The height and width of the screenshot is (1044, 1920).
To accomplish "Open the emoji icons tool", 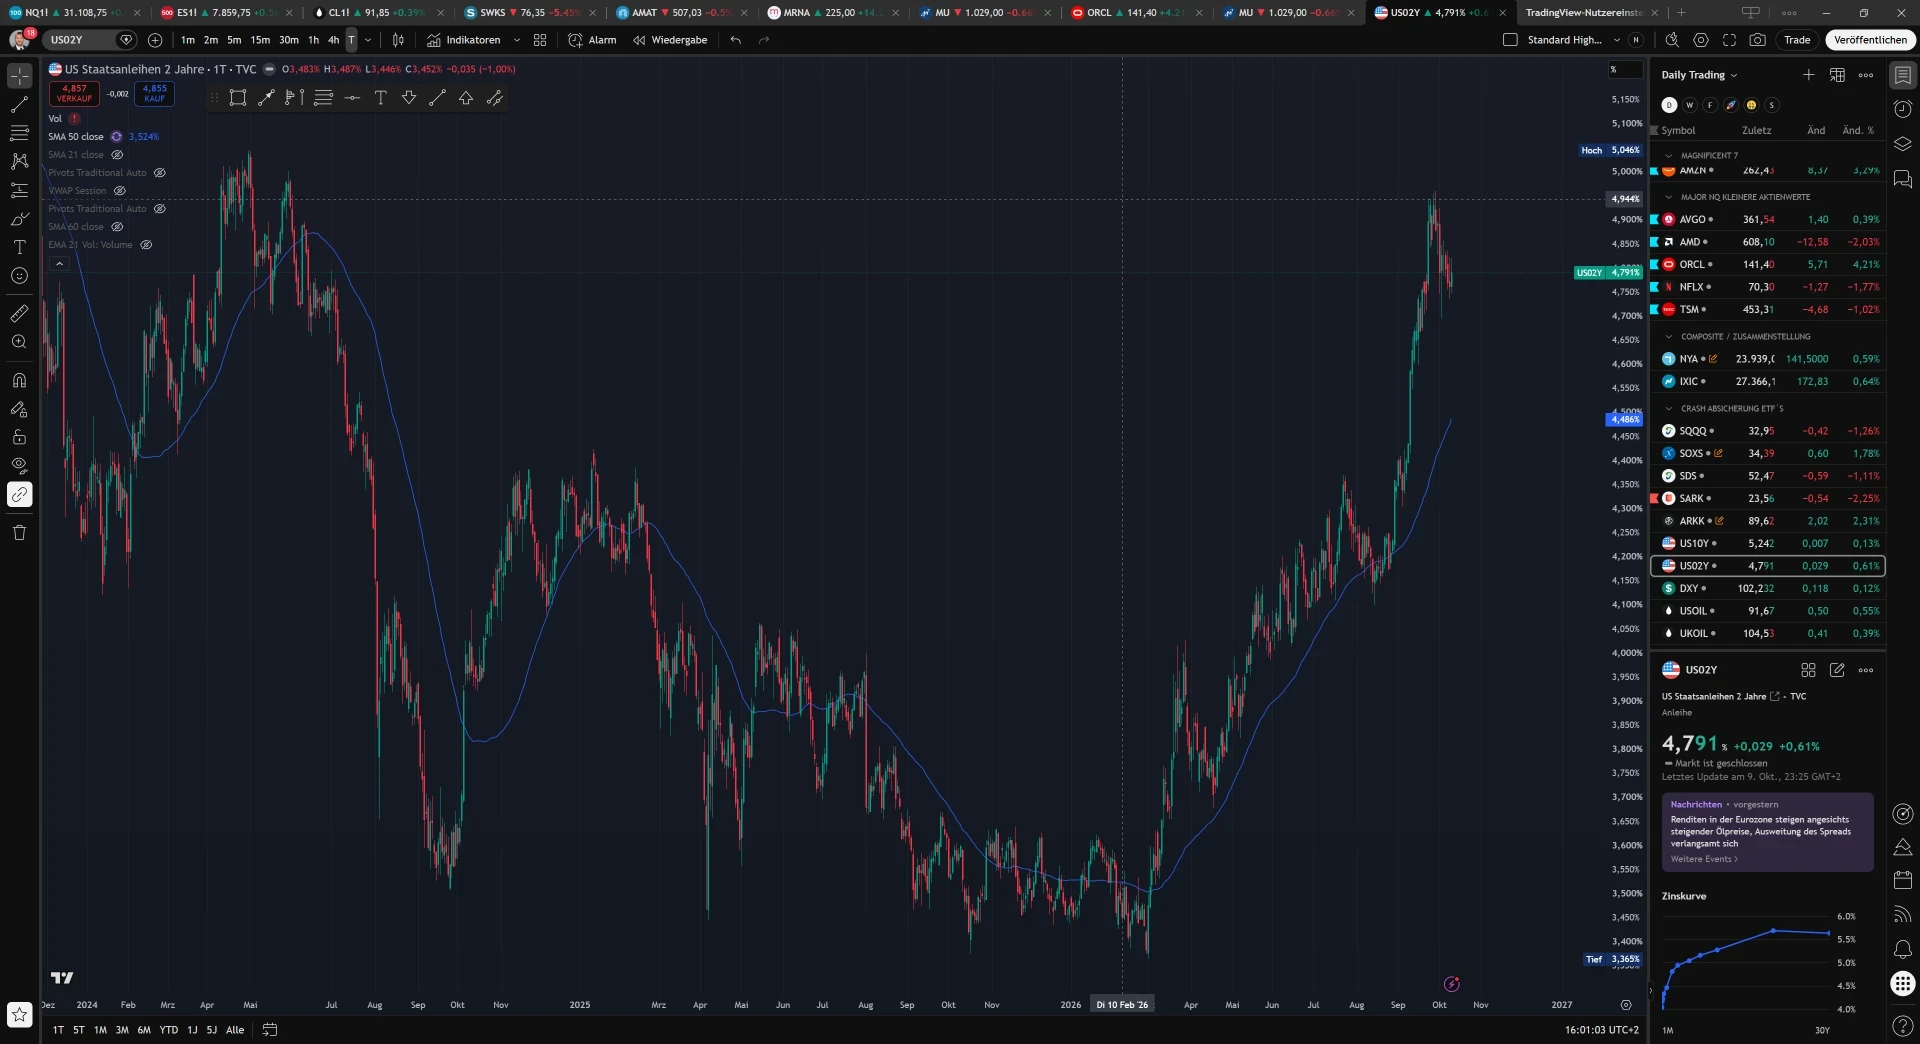I will click(x=19, y=276).
